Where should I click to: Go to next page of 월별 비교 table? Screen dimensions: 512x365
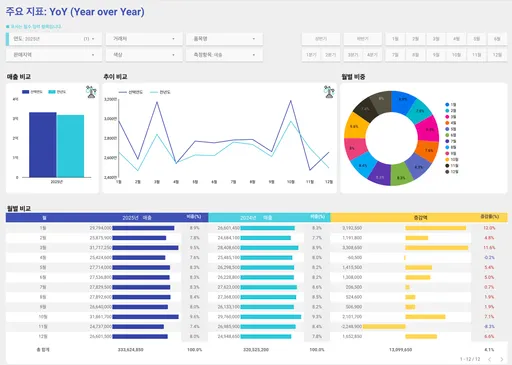coord(501,359)
